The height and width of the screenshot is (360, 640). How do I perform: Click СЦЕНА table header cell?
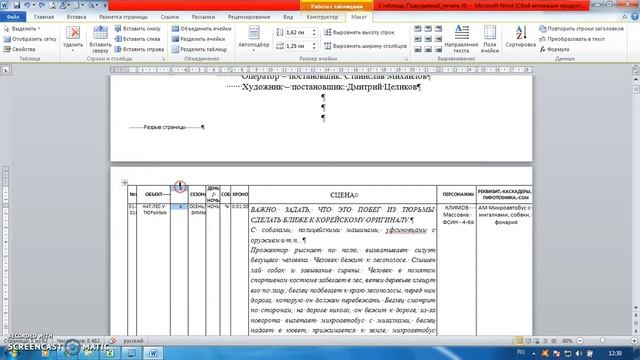343,195
